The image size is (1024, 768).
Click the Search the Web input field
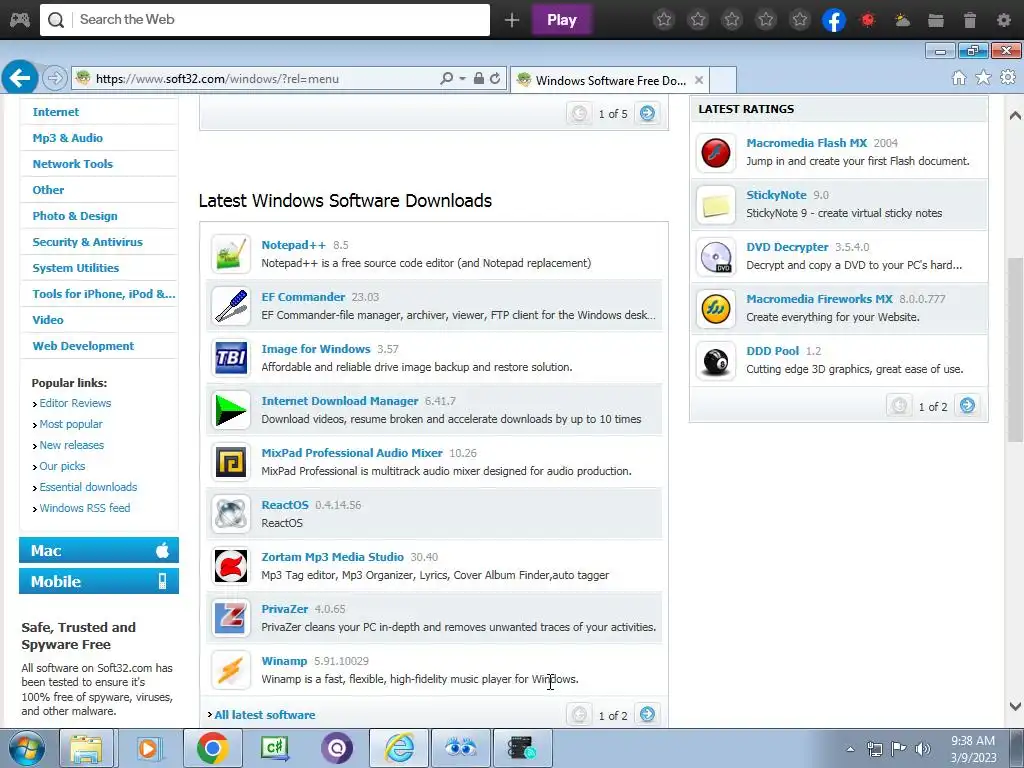pyautogui.click(x=264, y=20)
